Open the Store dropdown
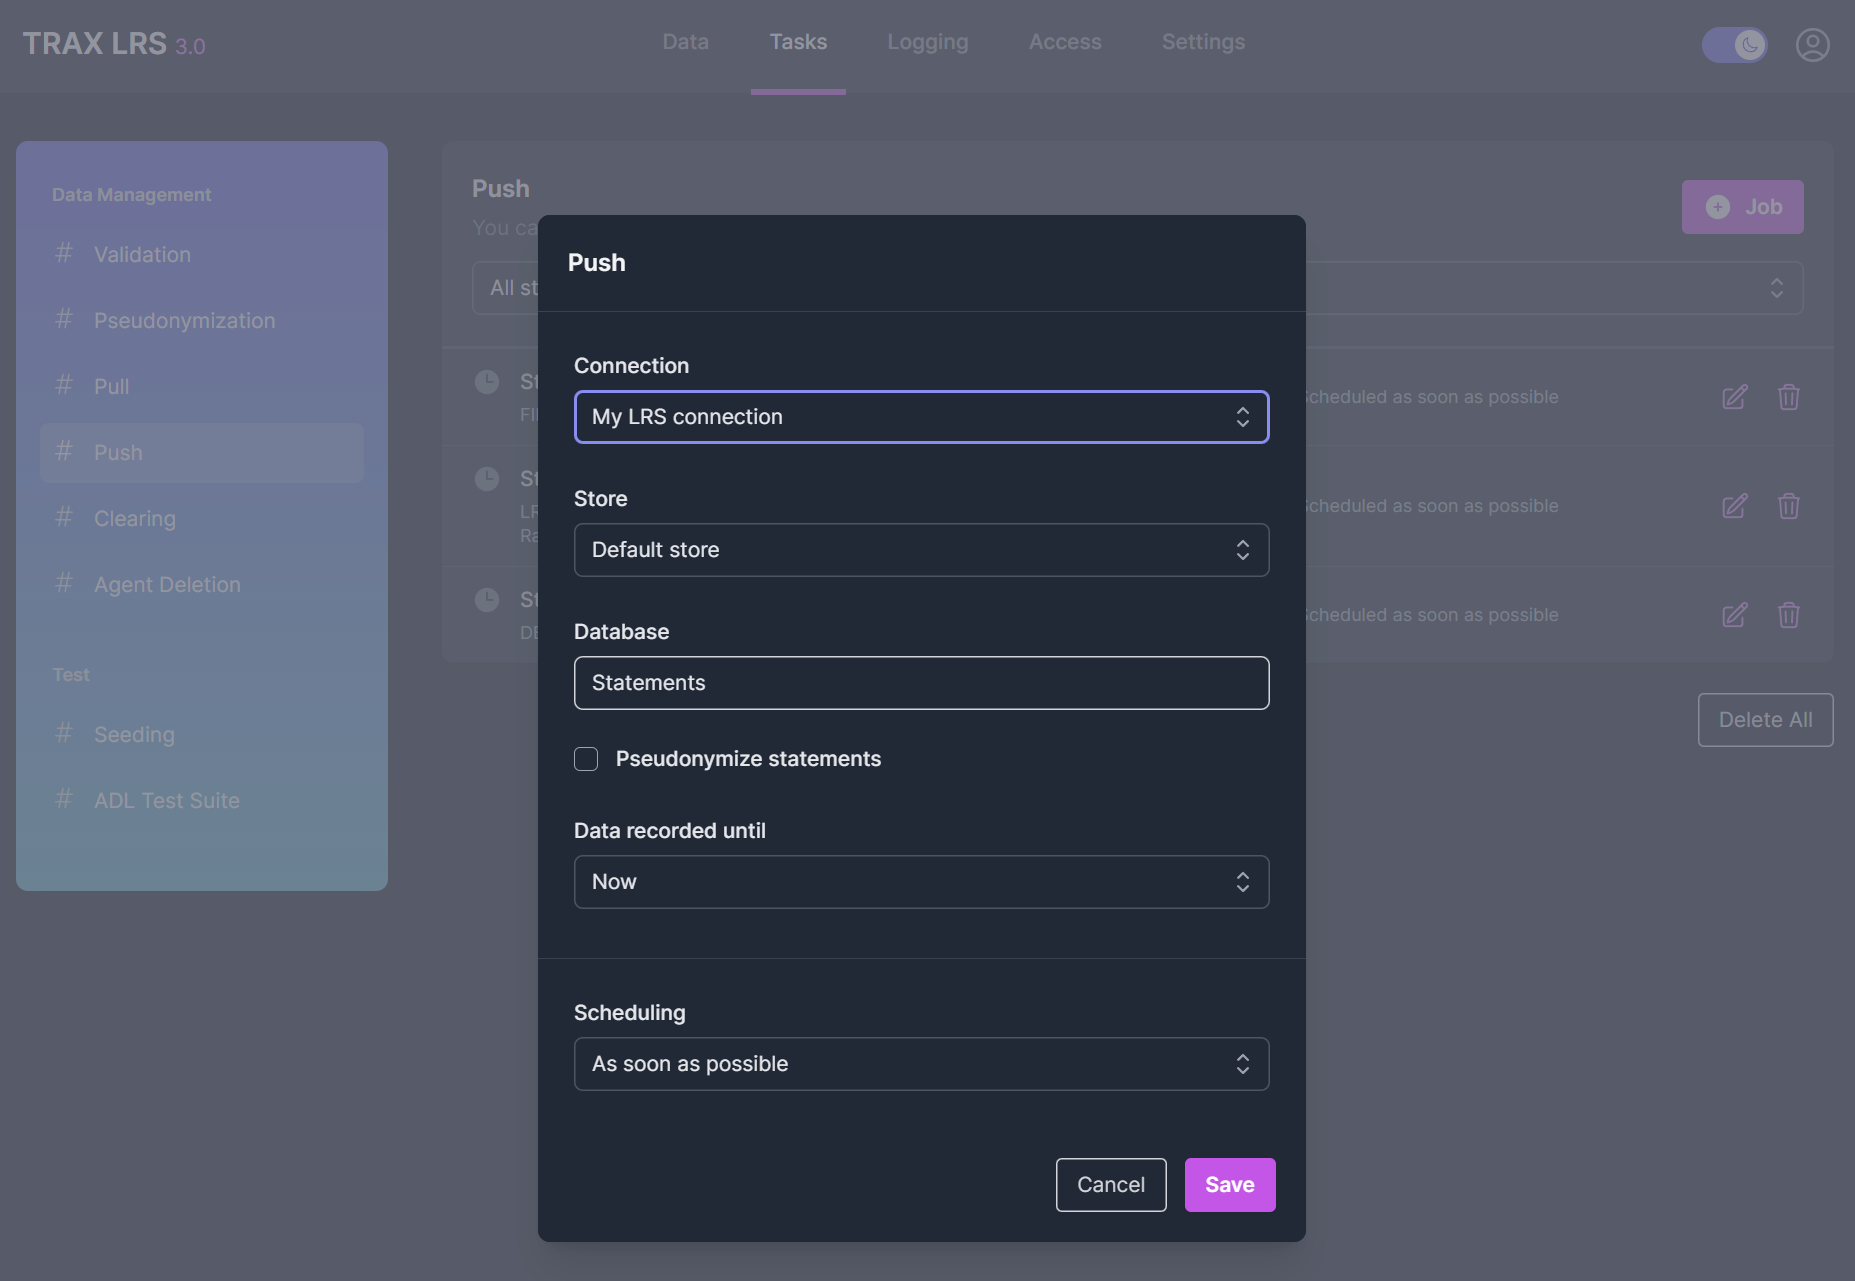This screenshot has width=1855, height=1281. pyautogui.click(x=921, y=550)
